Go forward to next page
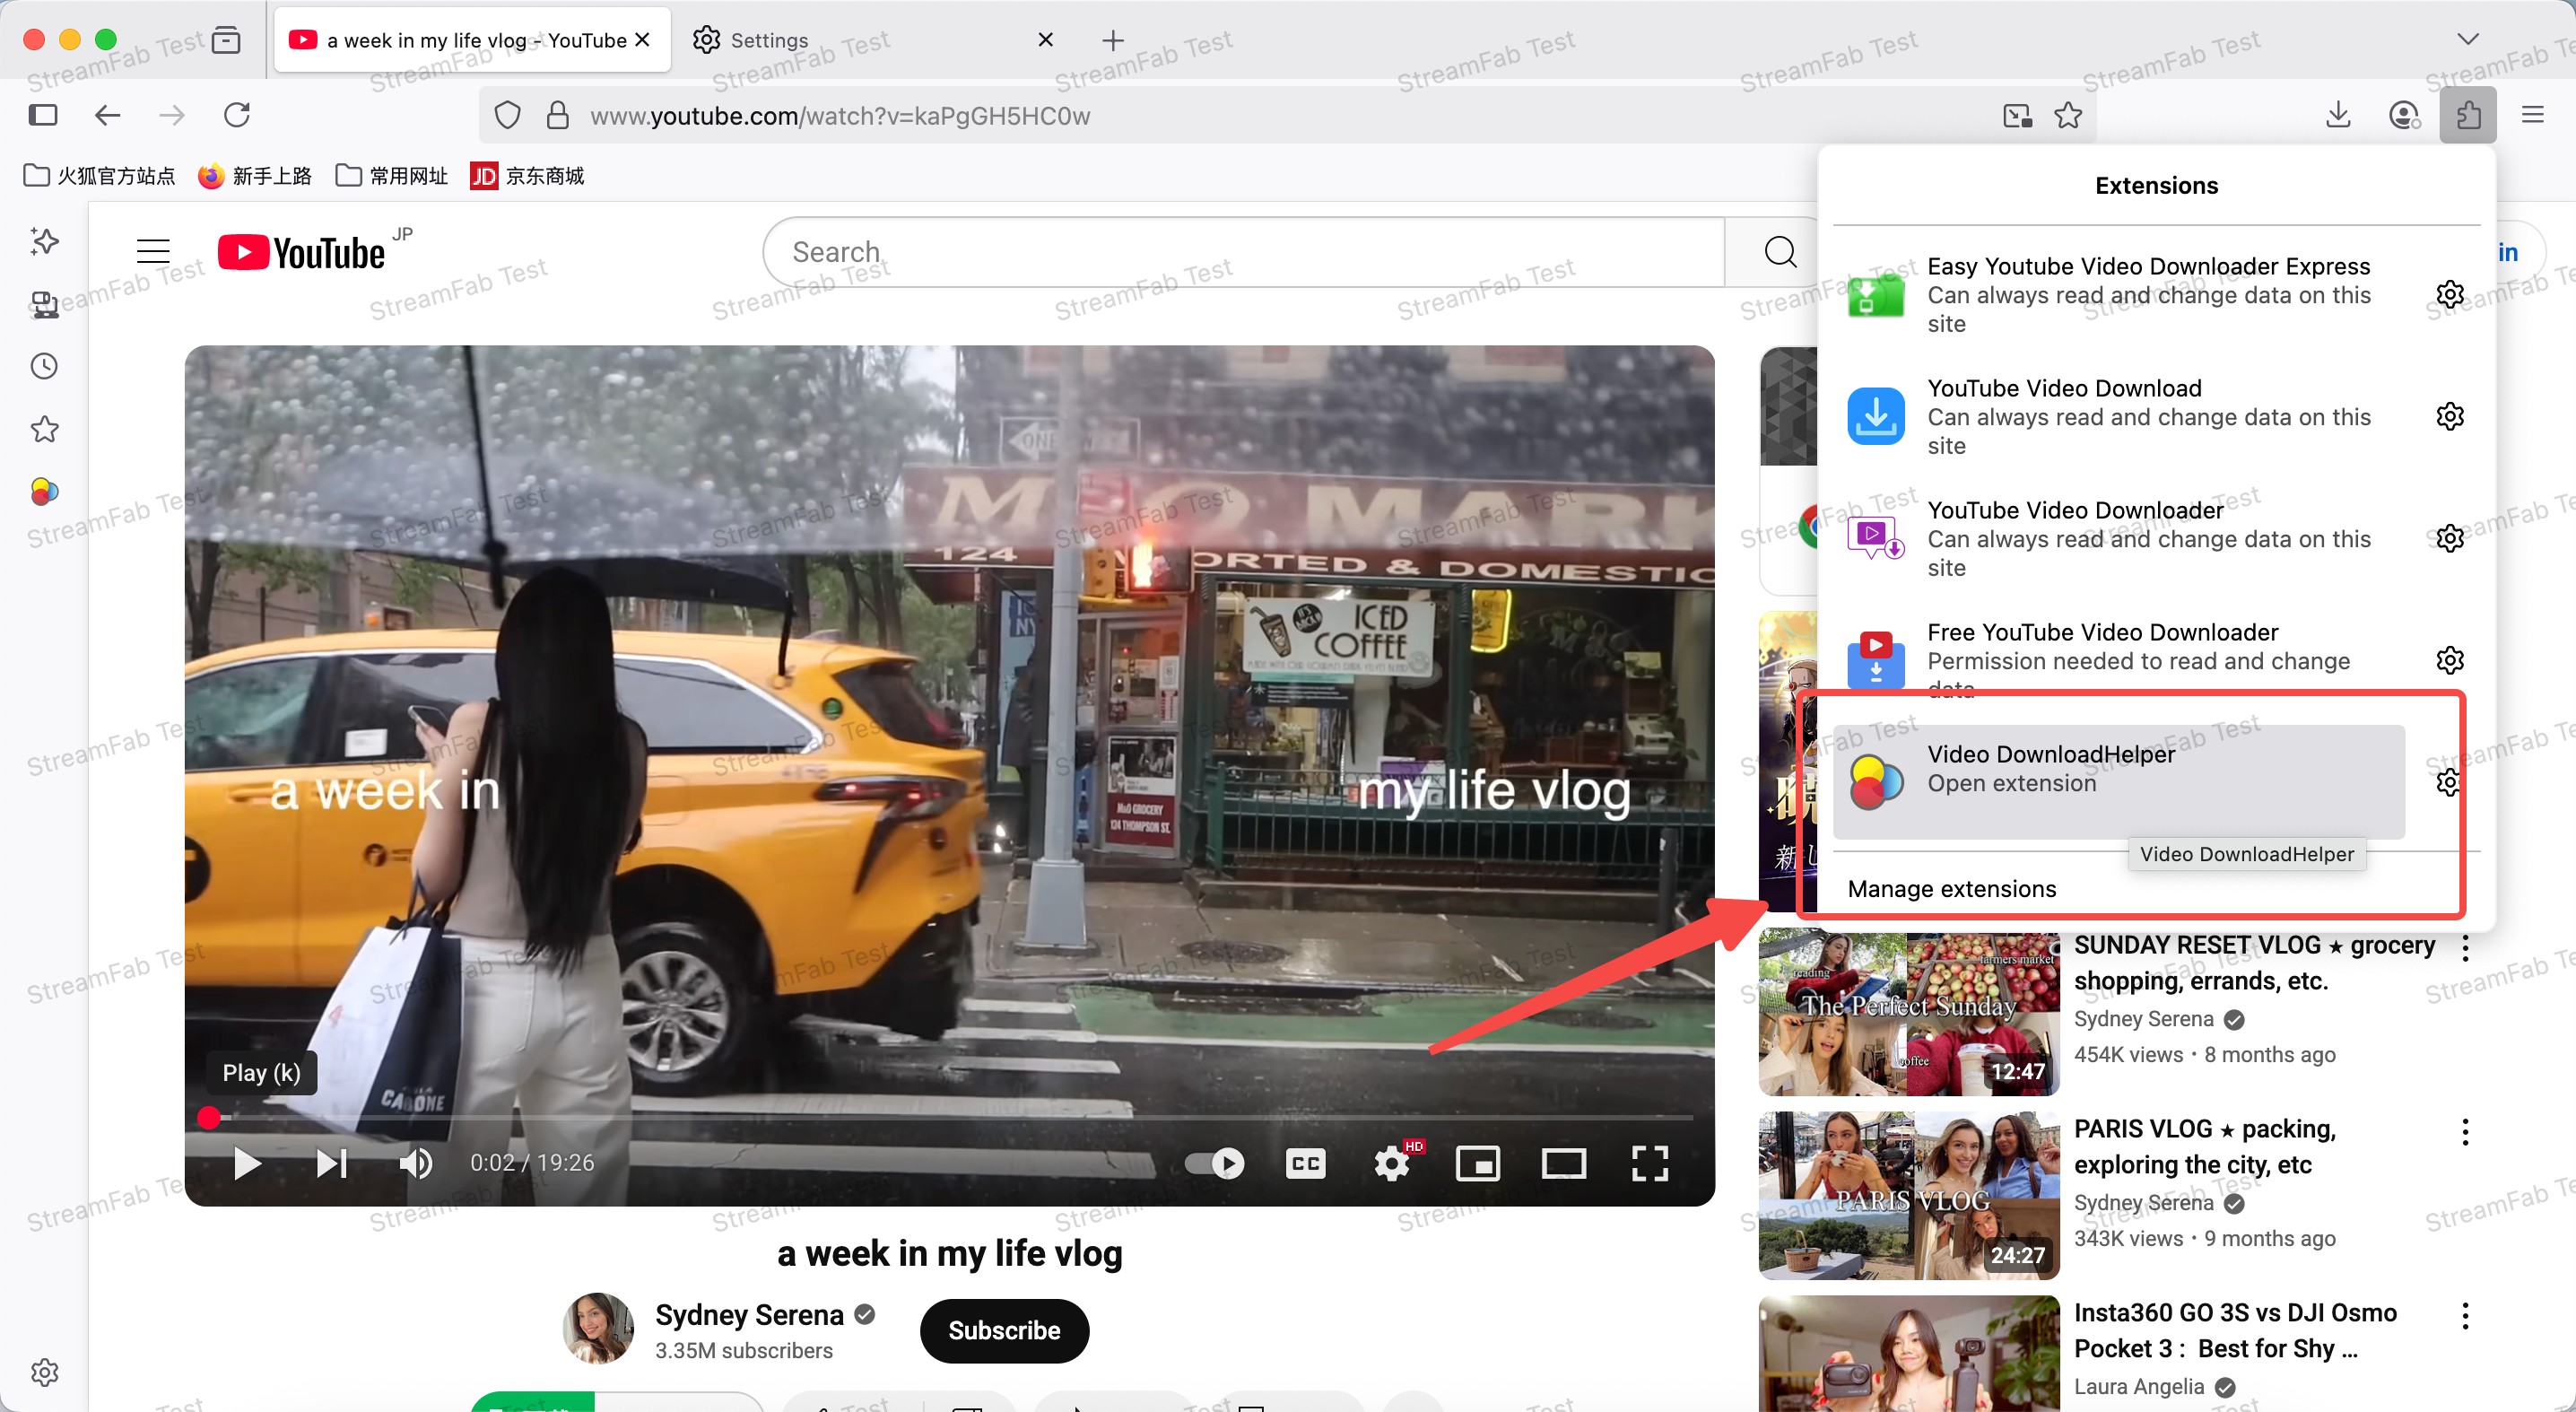2576x1412 pixels. tap(172, 115)
